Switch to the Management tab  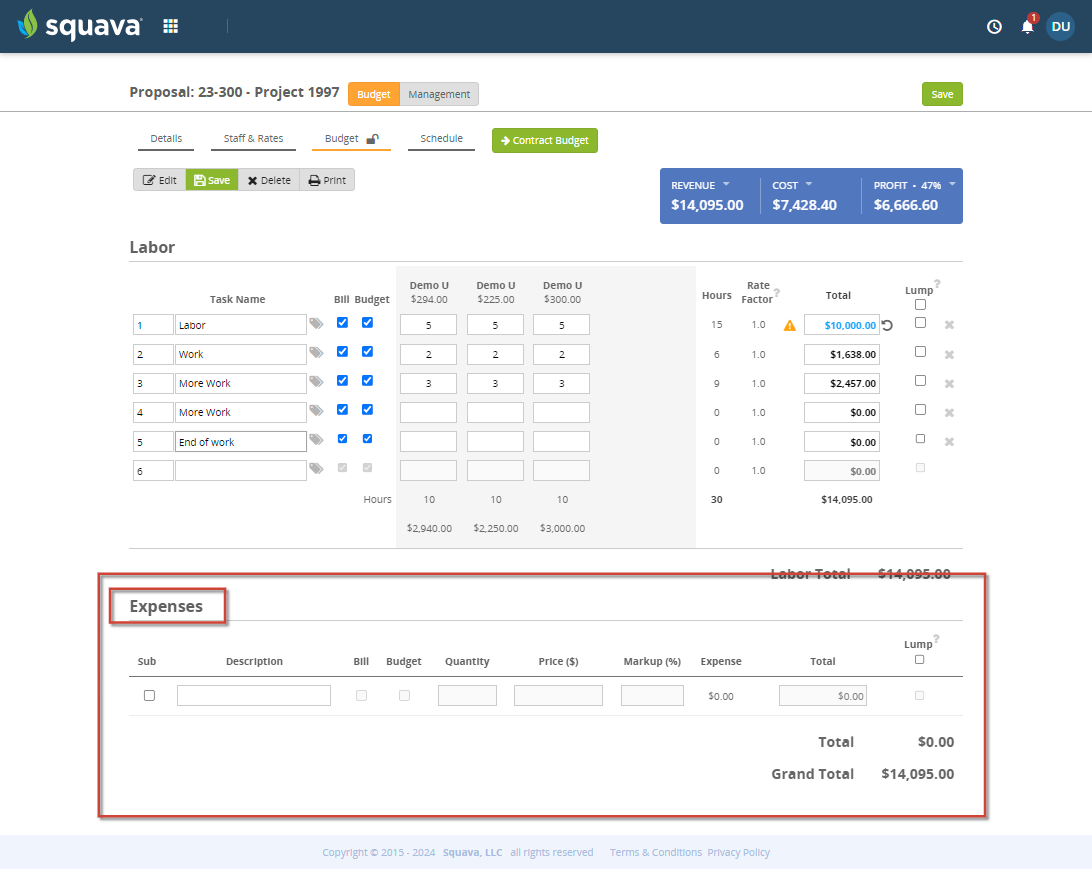point(437,93)
